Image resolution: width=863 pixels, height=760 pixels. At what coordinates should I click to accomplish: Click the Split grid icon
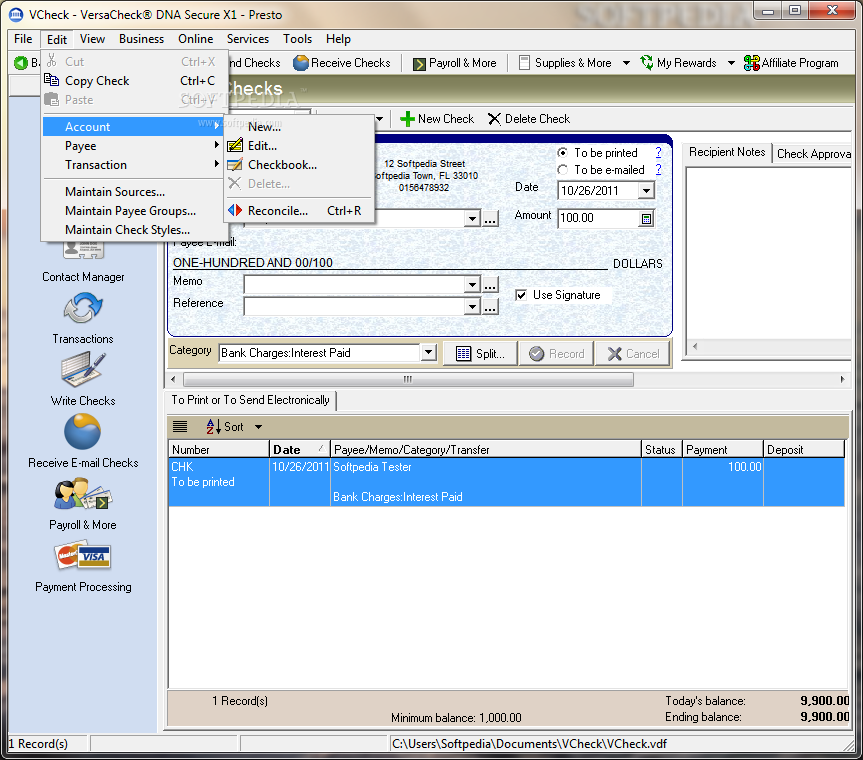coord(463,354)
